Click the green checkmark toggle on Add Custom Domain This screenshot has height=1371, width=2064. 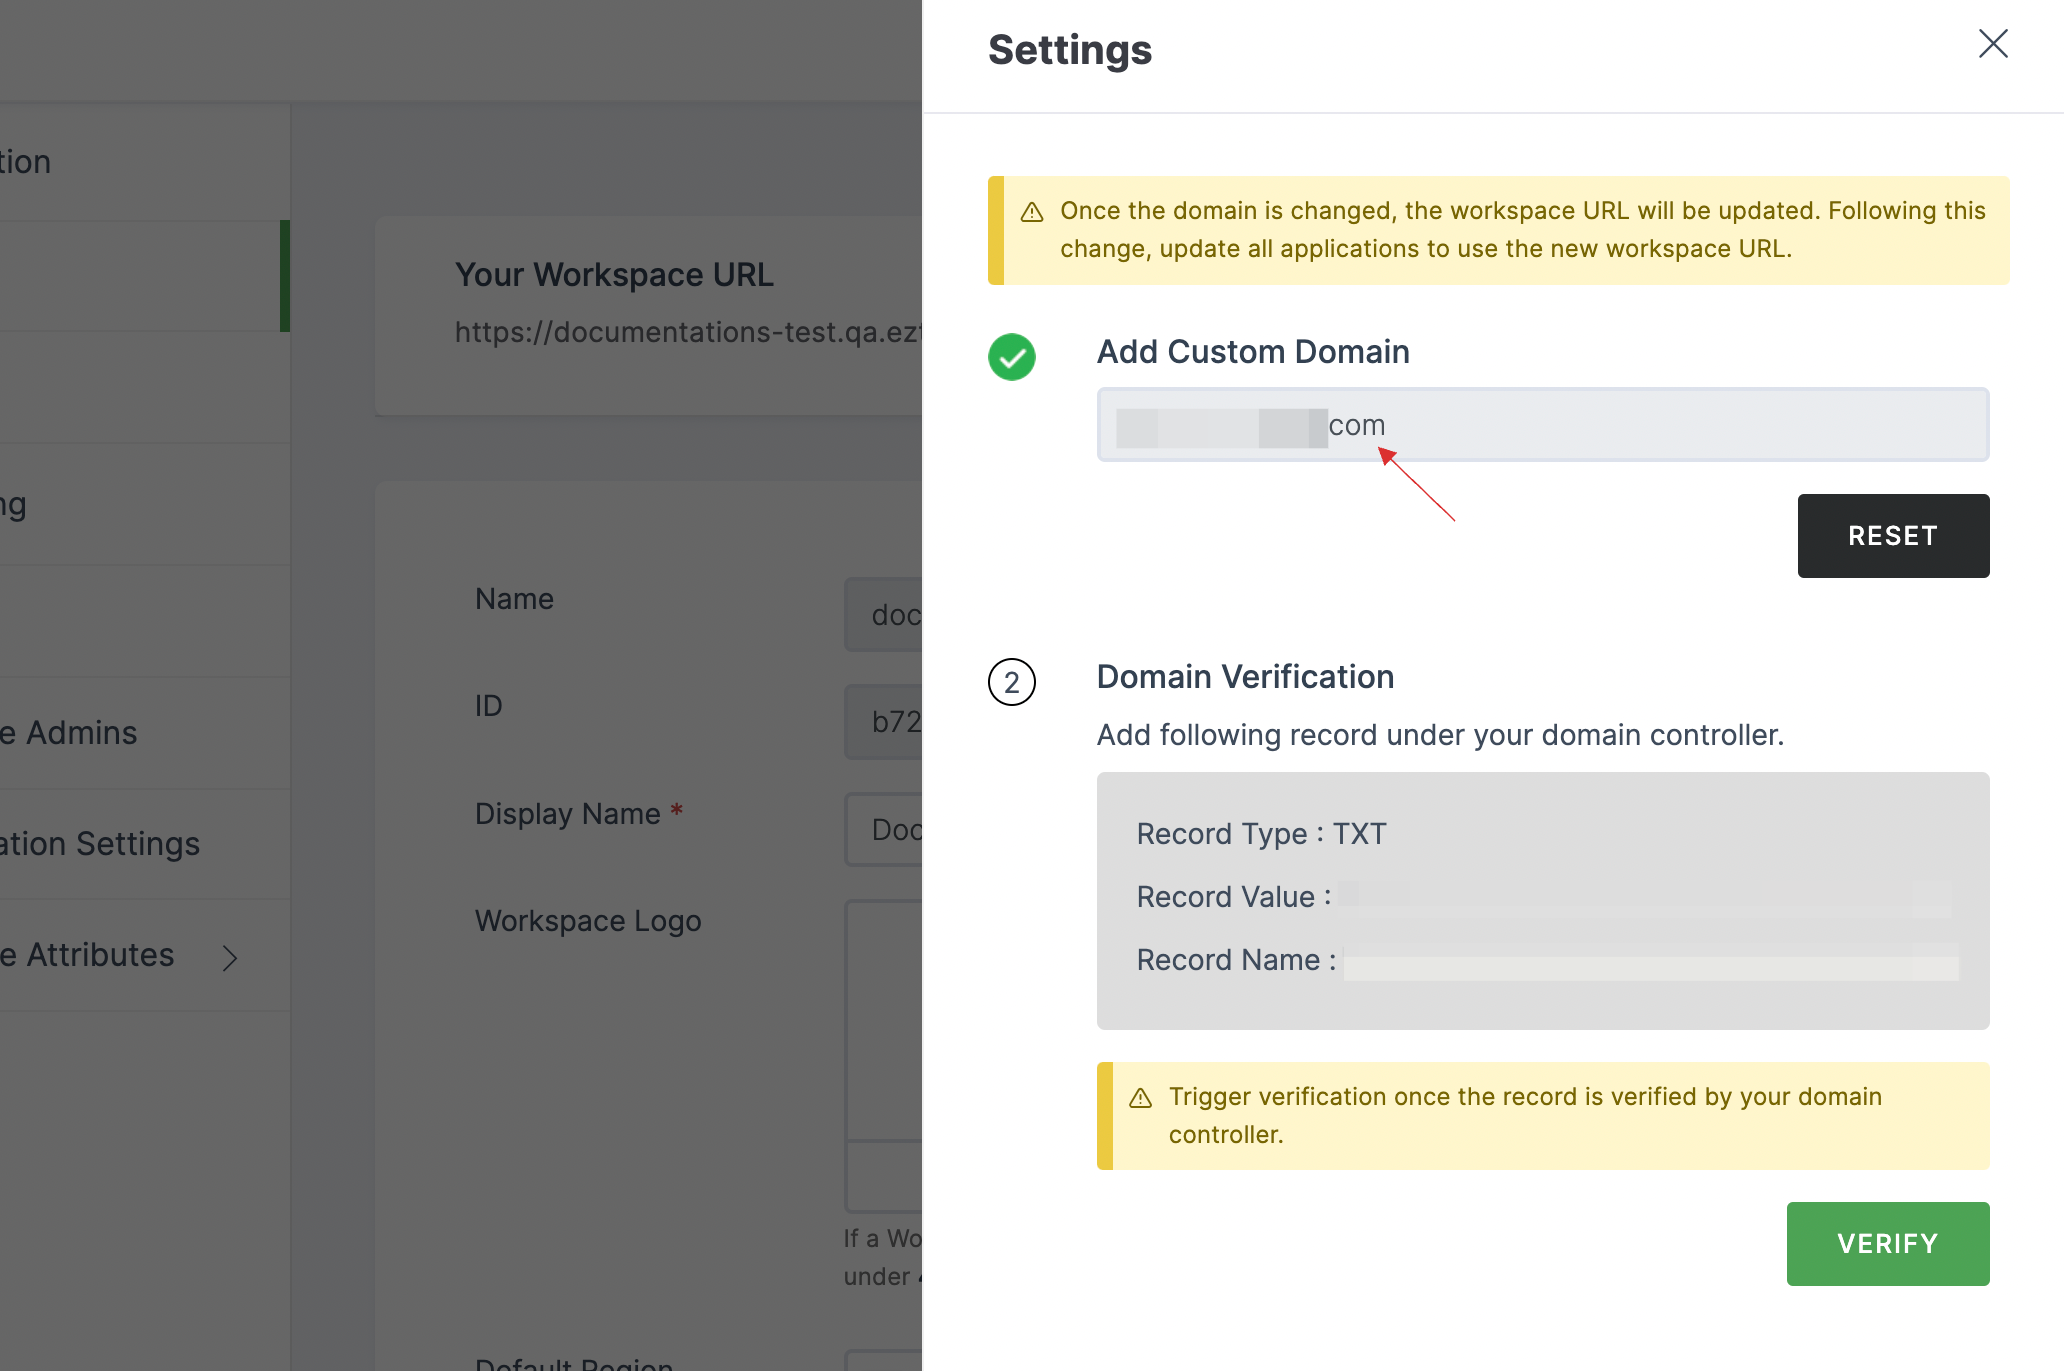click(x=1011, y=355)
